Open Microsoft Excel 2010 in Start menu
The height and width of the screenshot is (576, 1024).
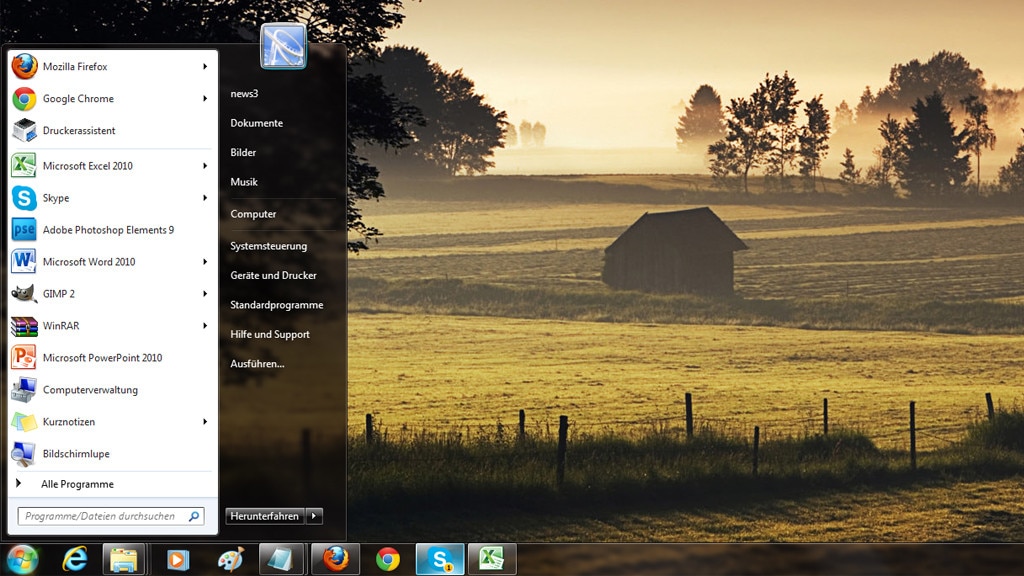[x=87, y=166]
